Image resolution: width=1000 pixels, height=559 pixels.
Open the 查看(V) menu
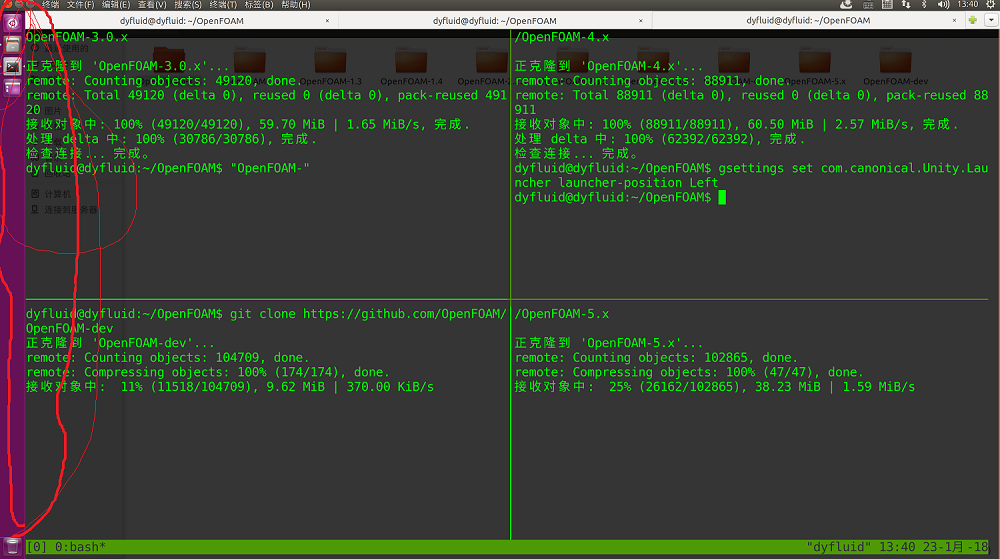pyautogui.click(x=152, y=4)
